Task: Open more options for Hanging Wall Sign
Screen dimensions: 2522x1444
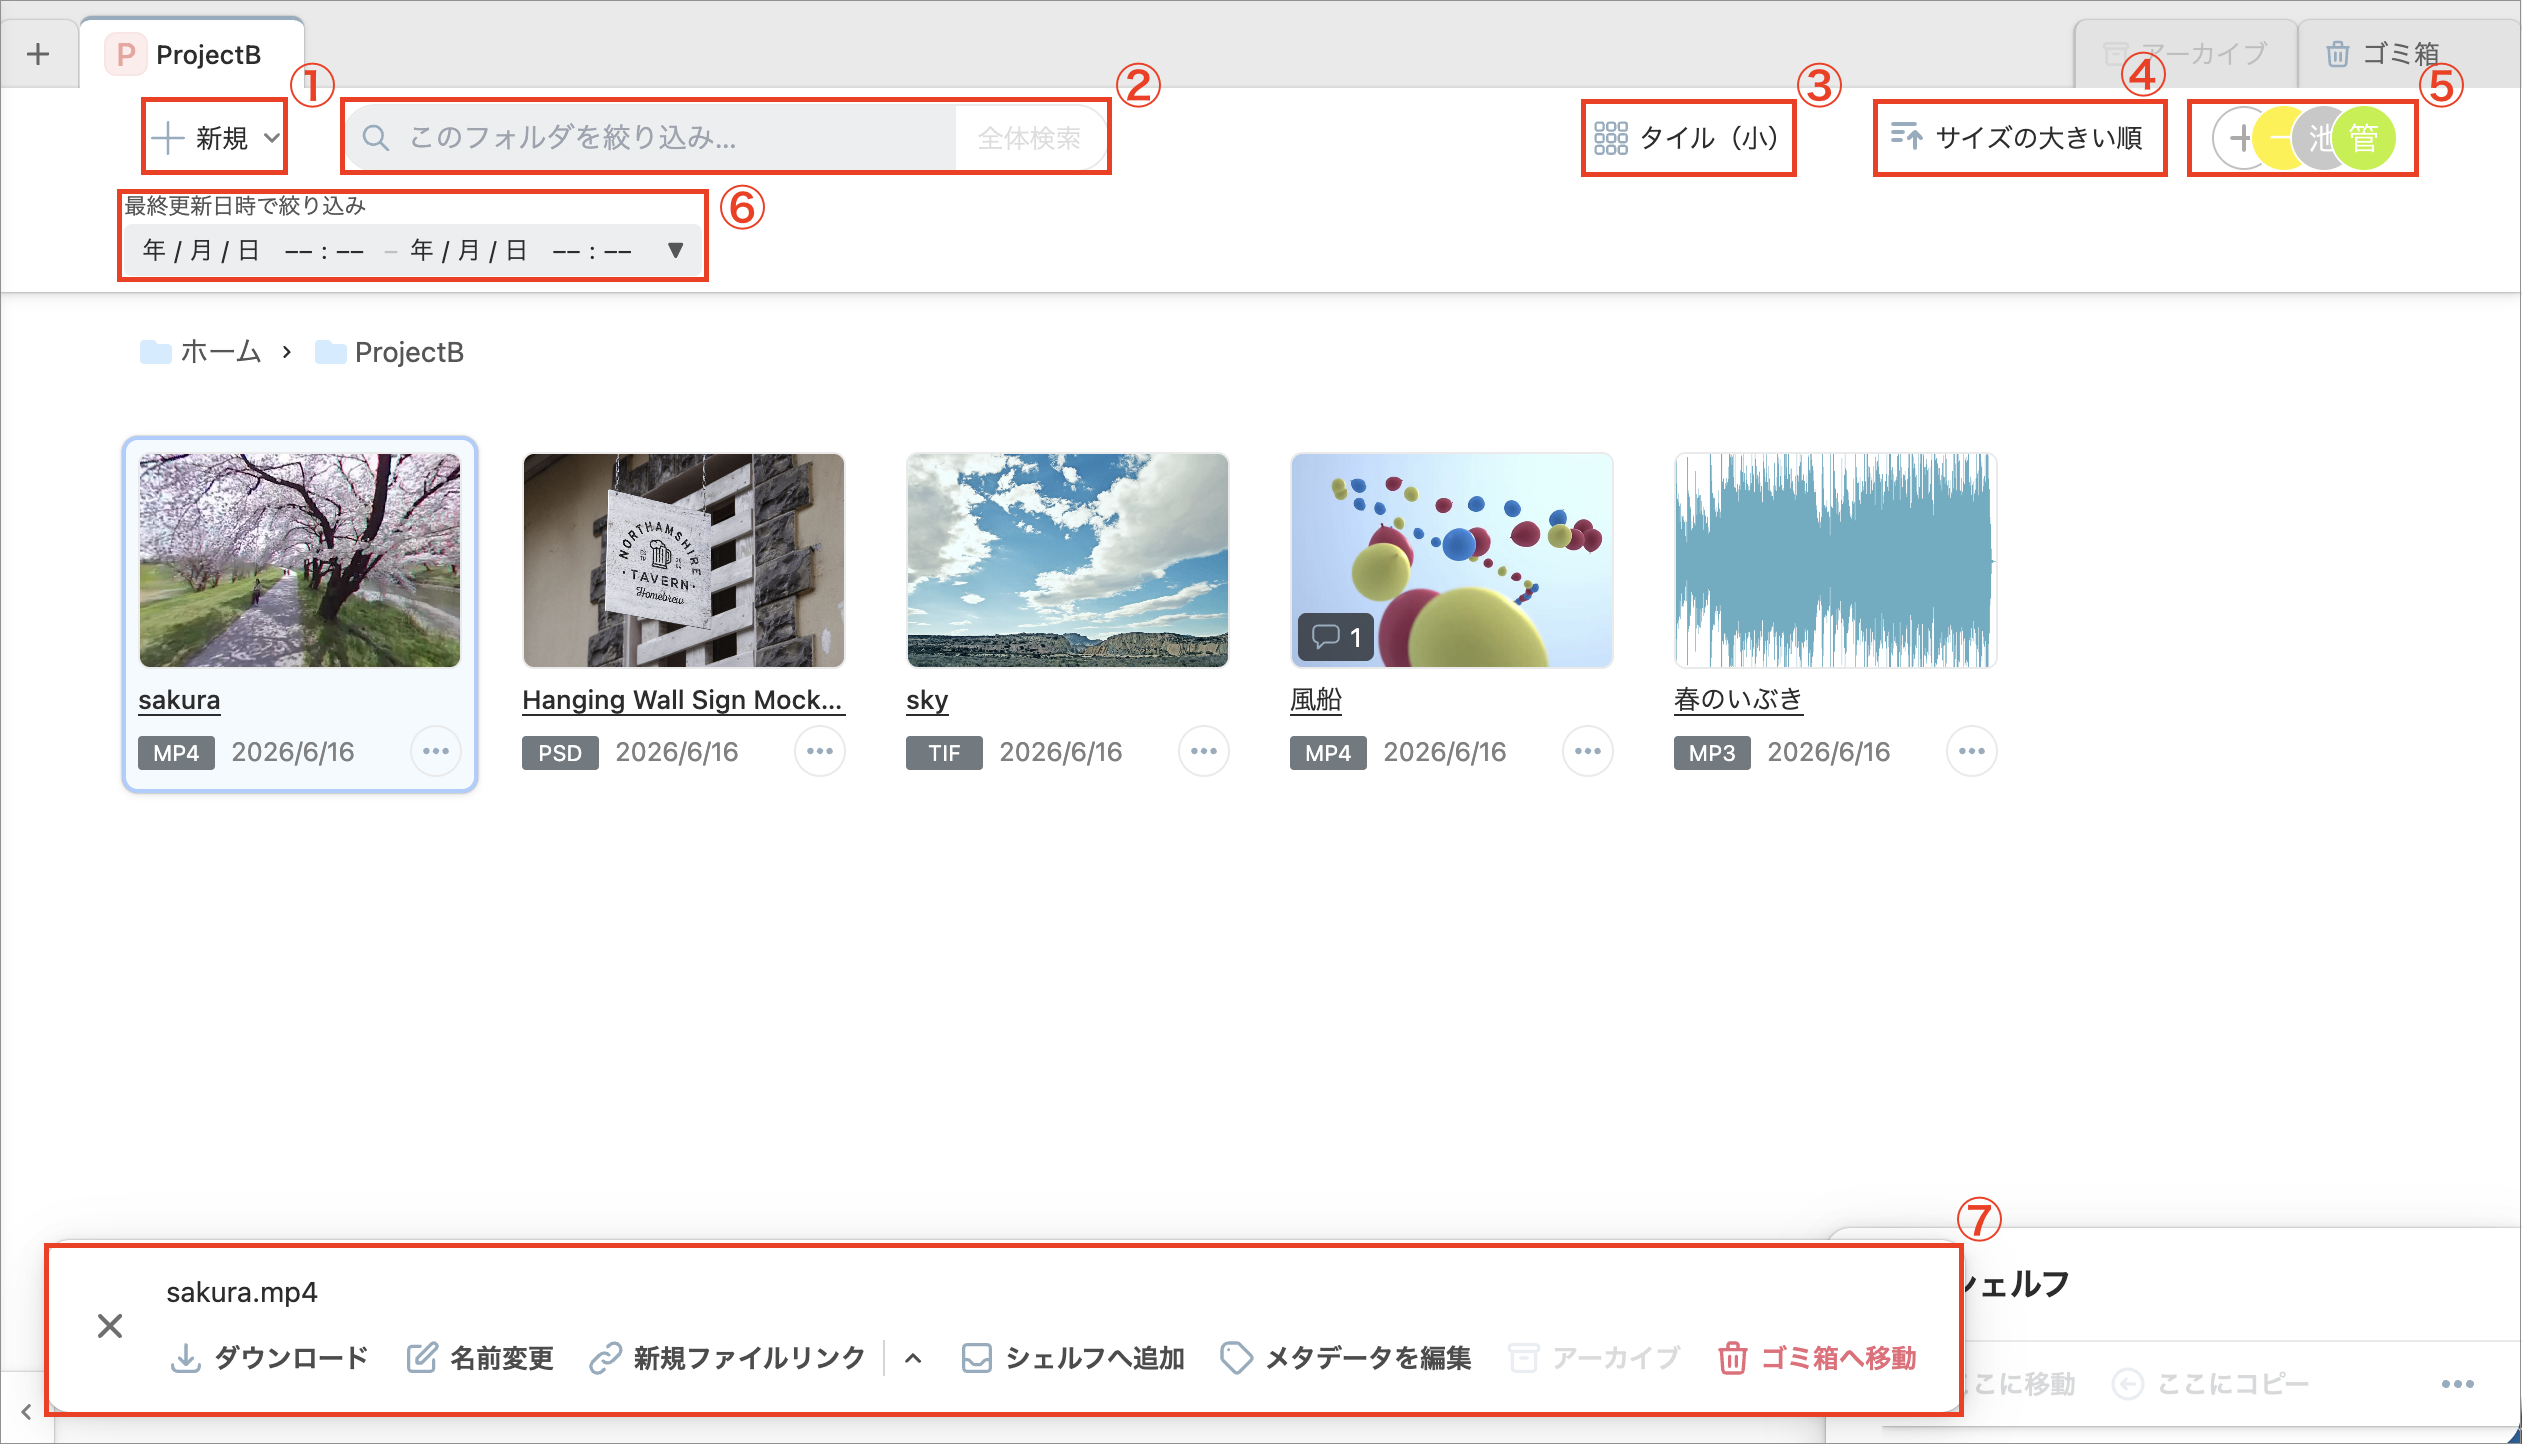Action: [820, 751]
